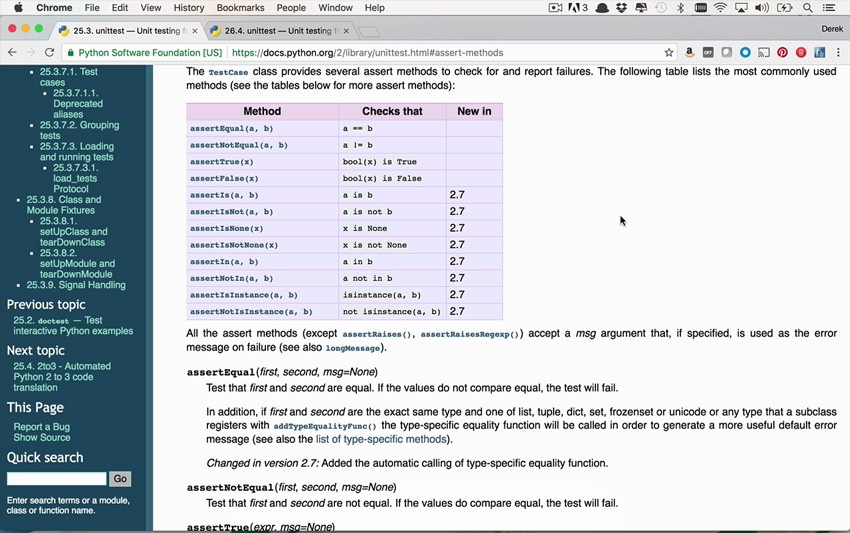The height and width of the screenshot is (533, 850).
Task: Open the Window menu
Action: pyautogui.click(x=335, y=8)
